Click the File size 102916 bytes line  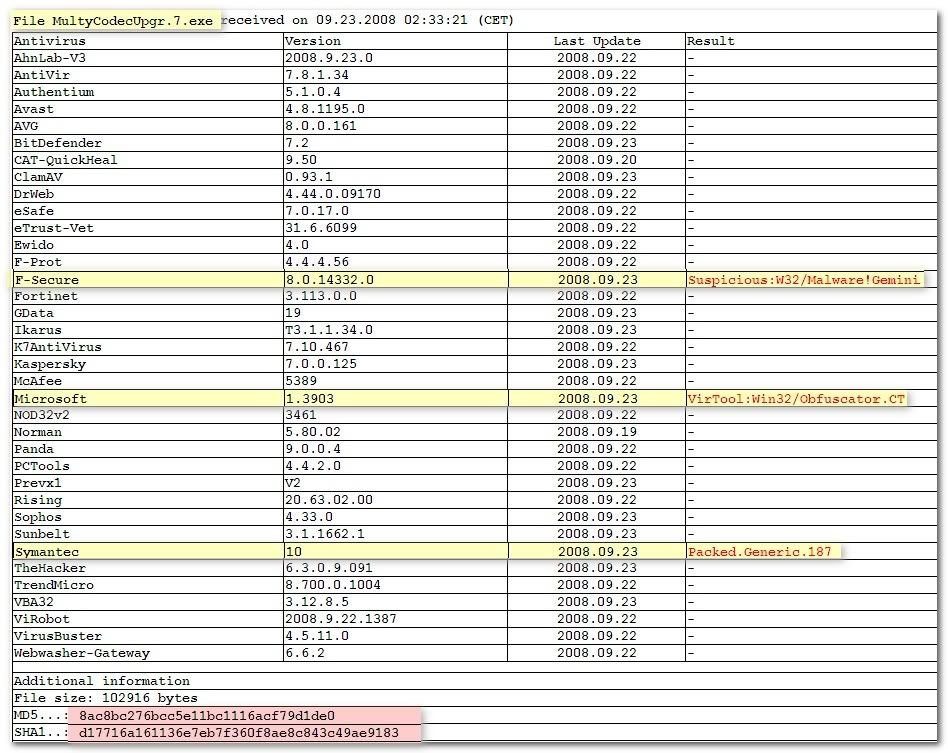105,698
